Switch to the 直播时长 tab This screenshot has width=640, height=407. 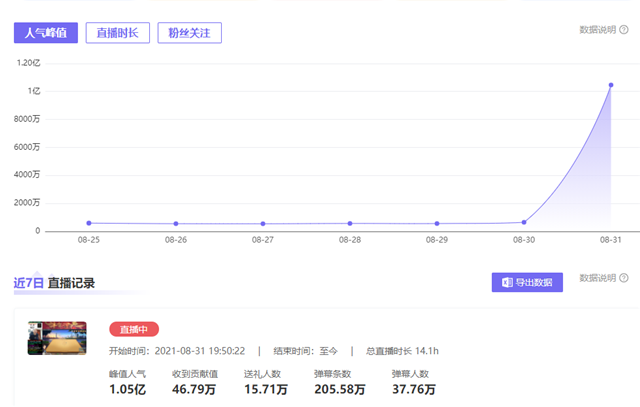[x=117, y=33]
